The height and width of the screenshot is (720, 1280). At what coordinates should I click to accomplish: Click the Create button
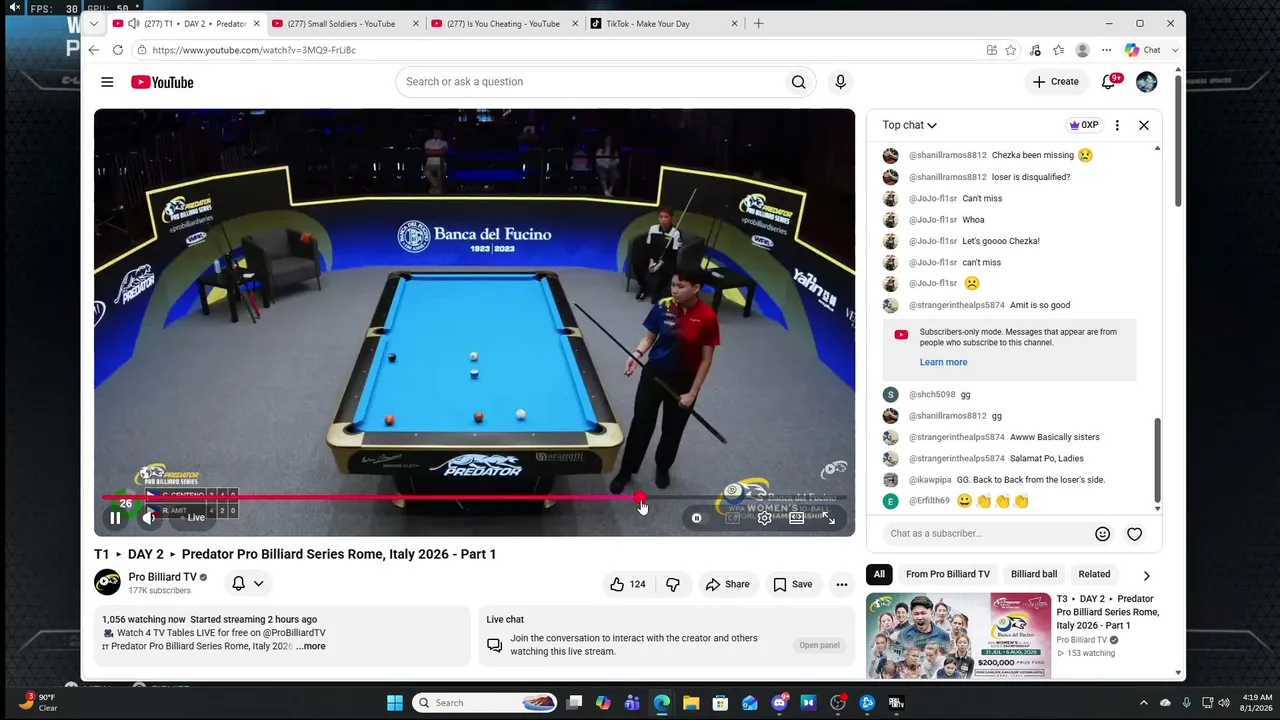(1056, 82)
